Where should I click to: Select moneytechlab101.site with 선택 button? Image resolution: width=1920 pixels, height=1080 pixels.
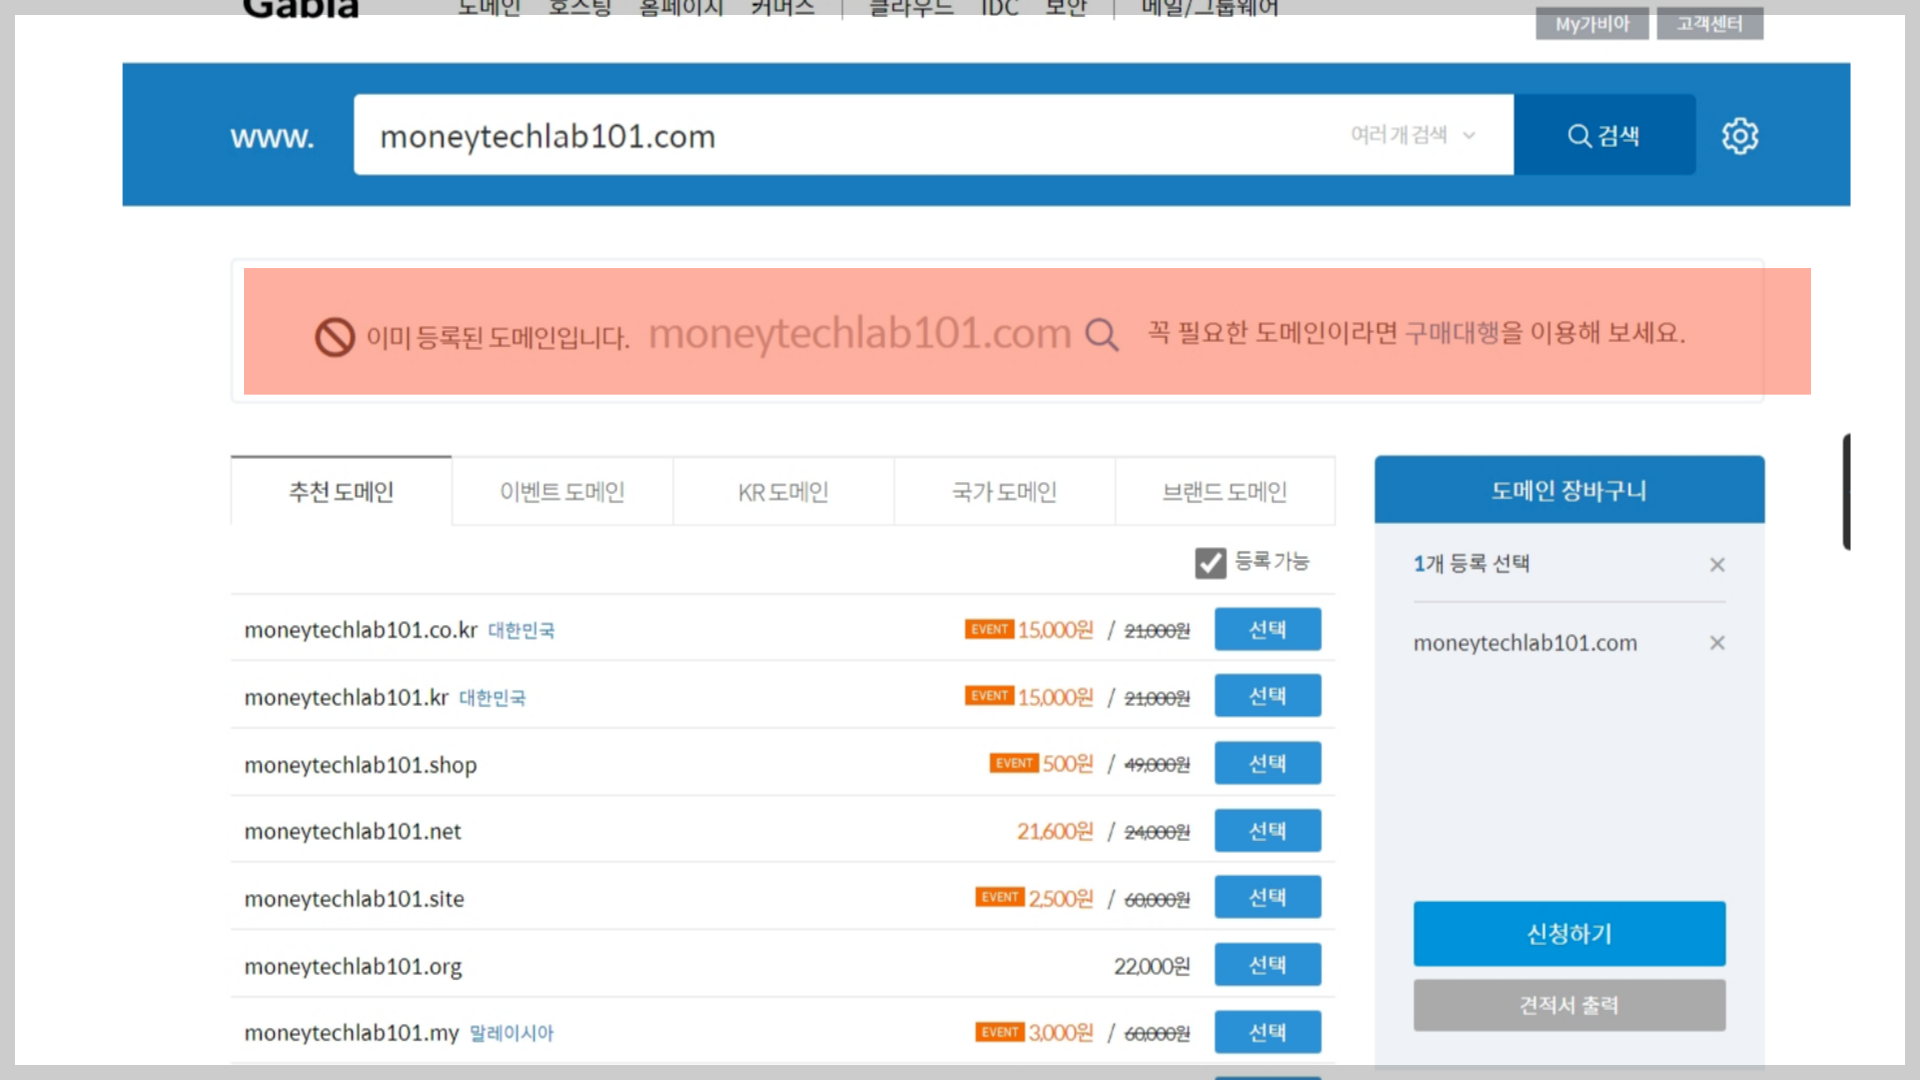pos(1267,897)
